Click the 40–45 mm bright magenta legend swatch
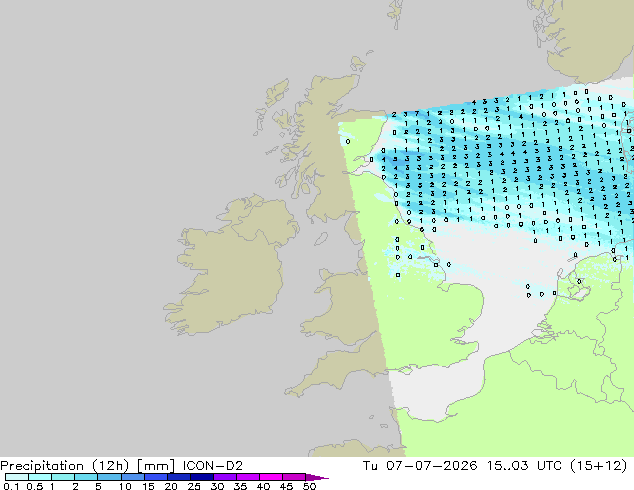This screenshot has width=634, height=490. click(x=271, y=477)
